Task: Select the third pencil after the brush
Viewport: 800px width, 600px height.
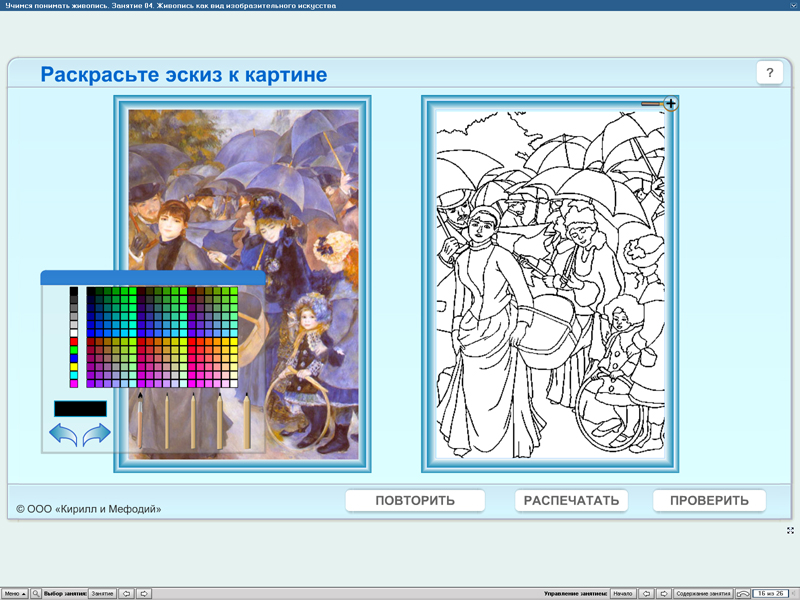Action: tap(219, 421)
